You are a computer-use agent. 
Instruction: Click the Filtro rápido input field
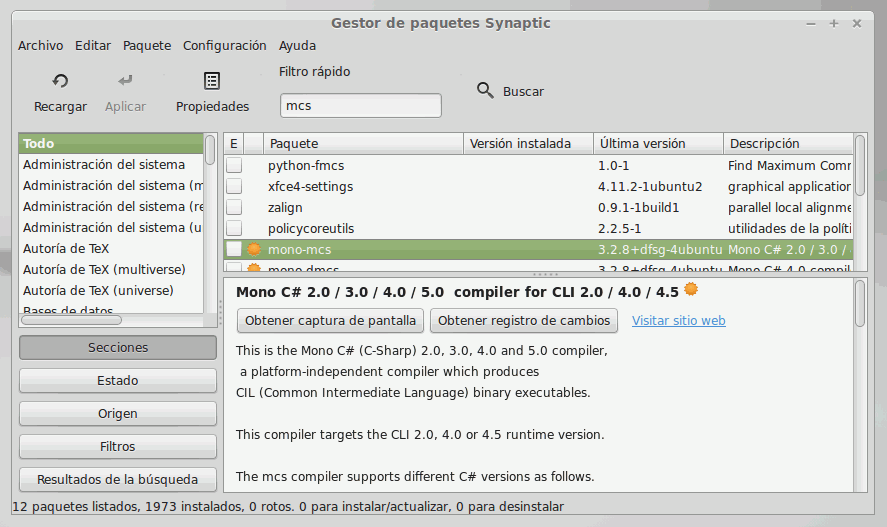(361, 106)
